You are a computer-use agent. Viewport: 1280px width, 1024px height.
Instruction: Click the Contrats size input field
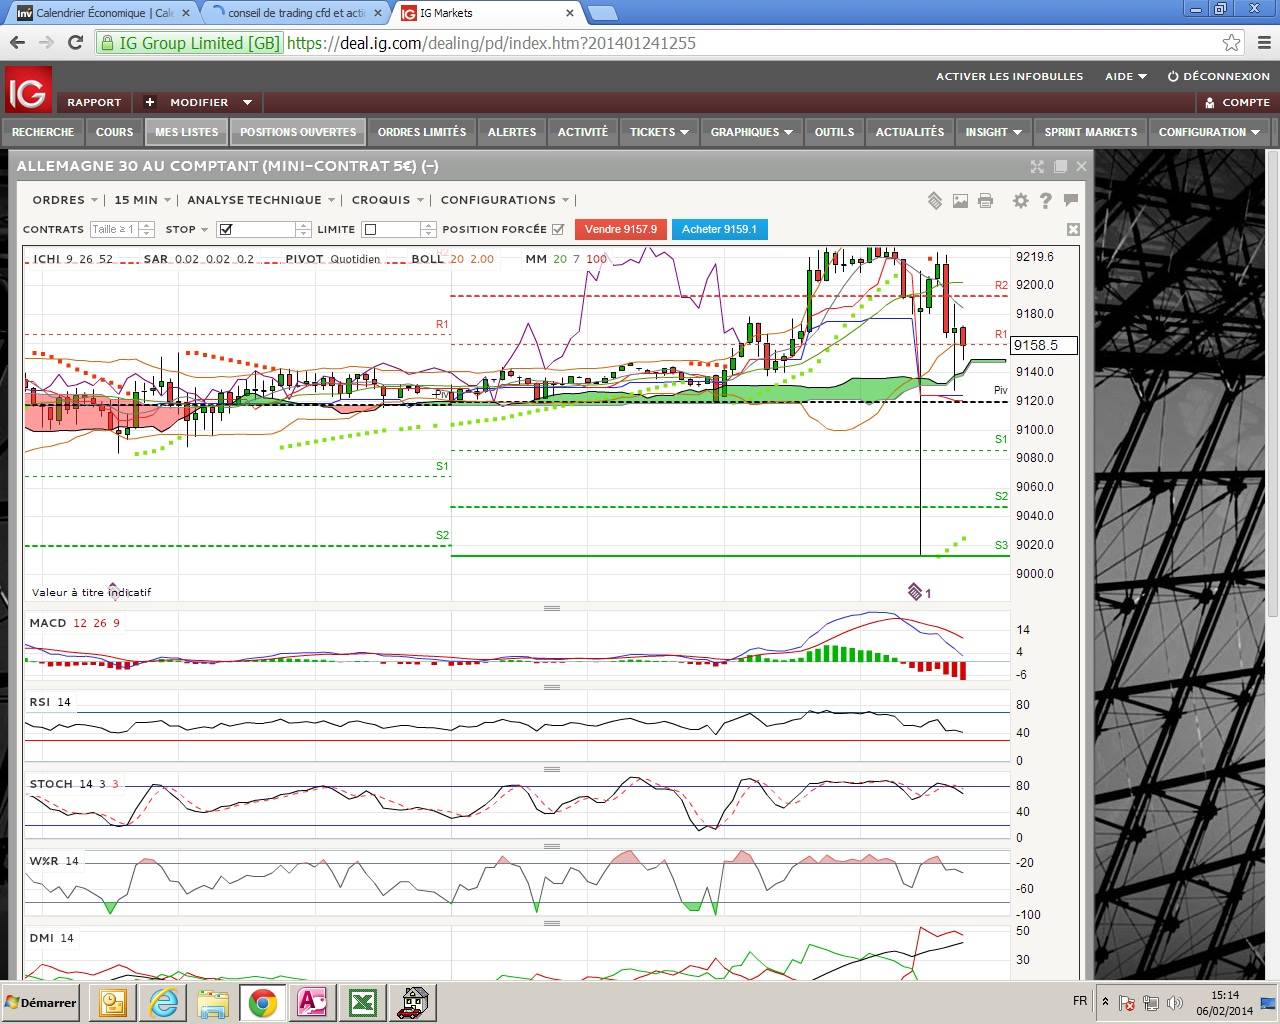(113, 229)
